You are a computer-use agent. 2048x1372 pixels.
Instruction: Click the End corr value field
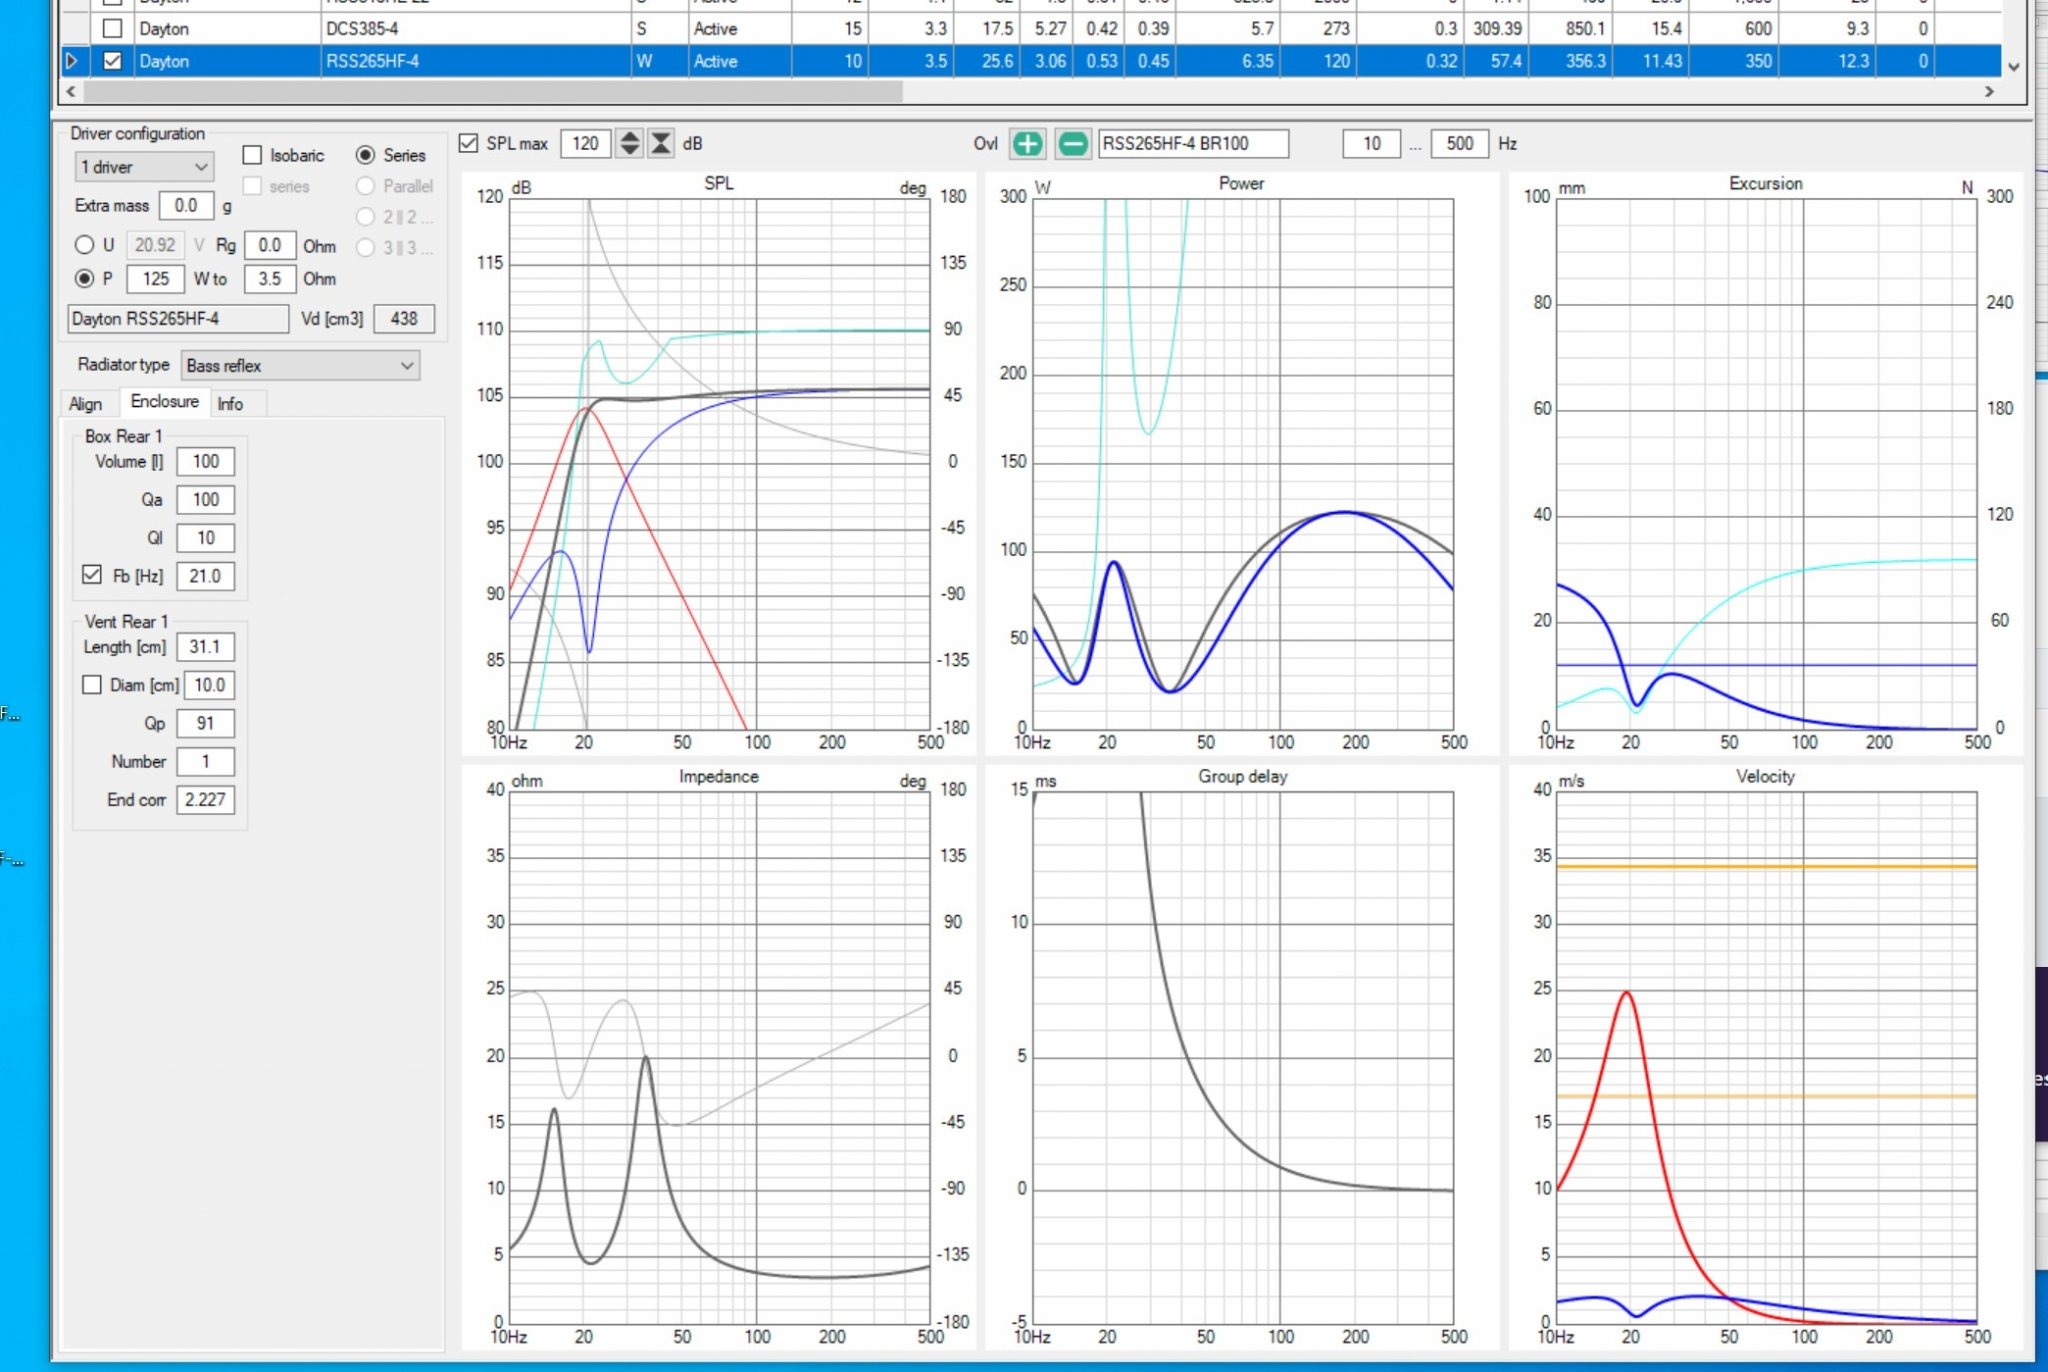pyautogui.click(x=206, y=800)
